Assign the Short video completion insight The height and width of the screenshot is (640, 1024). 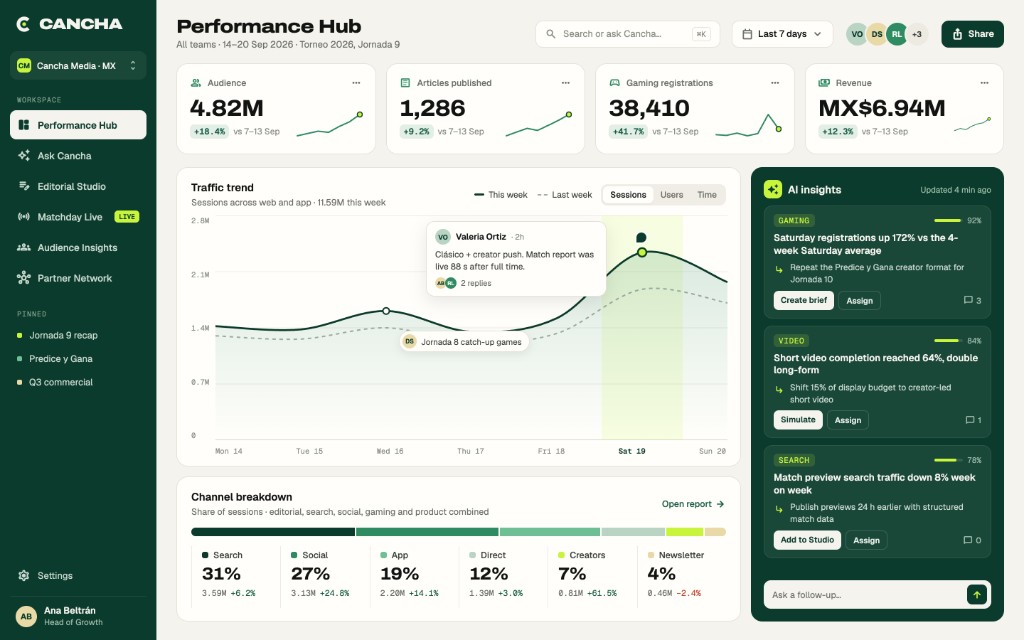(848, 420)
